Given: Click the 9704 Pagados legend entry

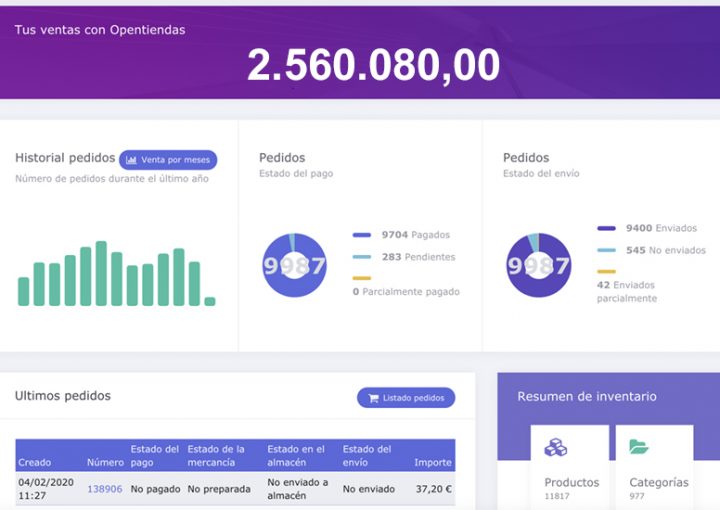Looking at the screenshot, I should tap(416, 235).
